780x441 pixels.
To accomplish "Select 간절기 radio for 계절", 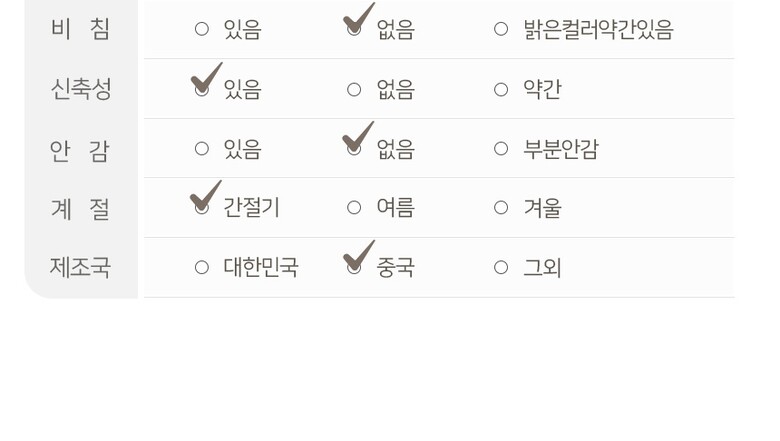I will pyautogui.click(x=202, y=208).
